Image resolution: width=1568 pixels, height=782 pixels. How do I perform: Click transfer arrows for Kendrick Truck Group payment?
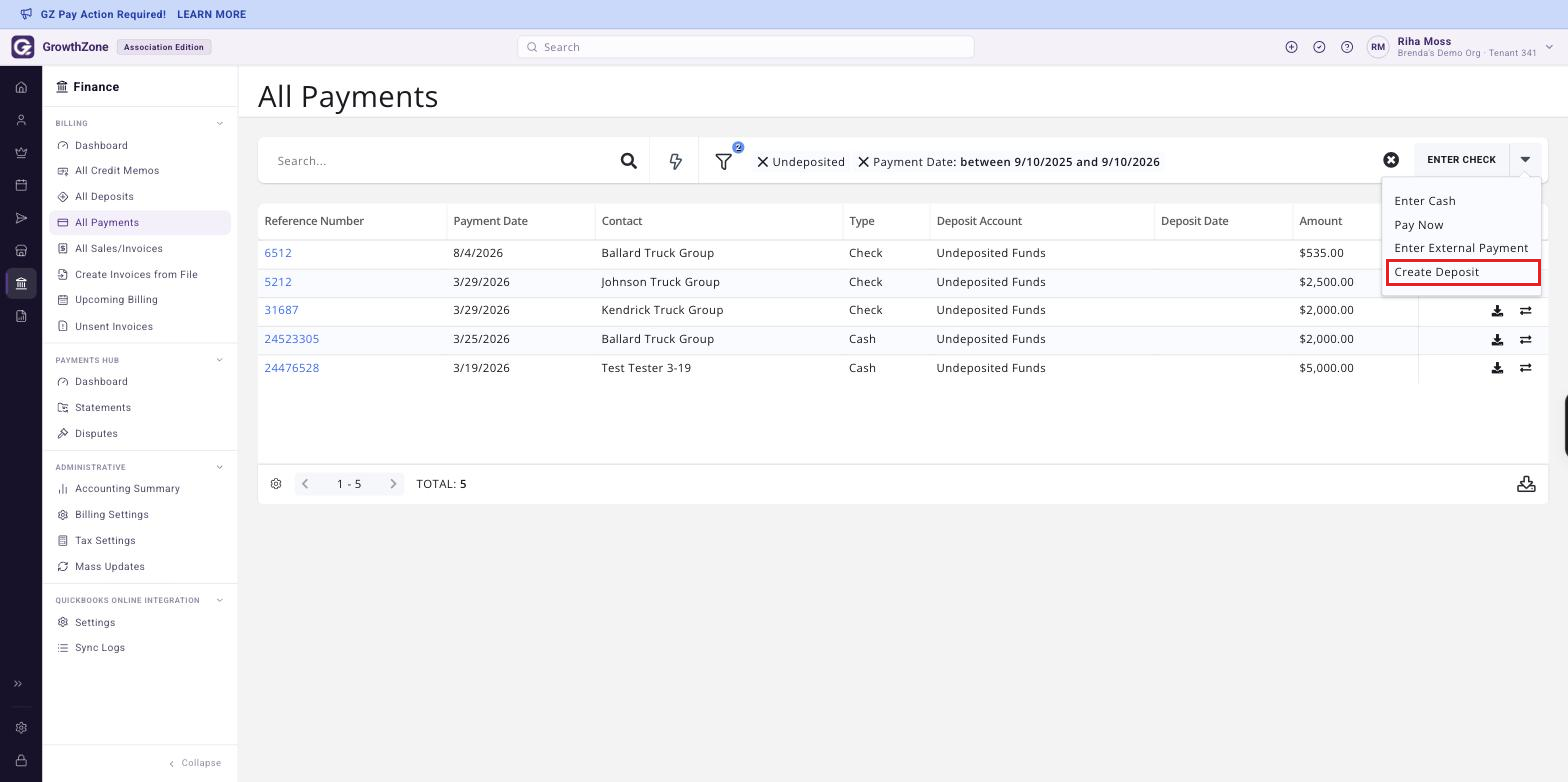point(1525,311)
